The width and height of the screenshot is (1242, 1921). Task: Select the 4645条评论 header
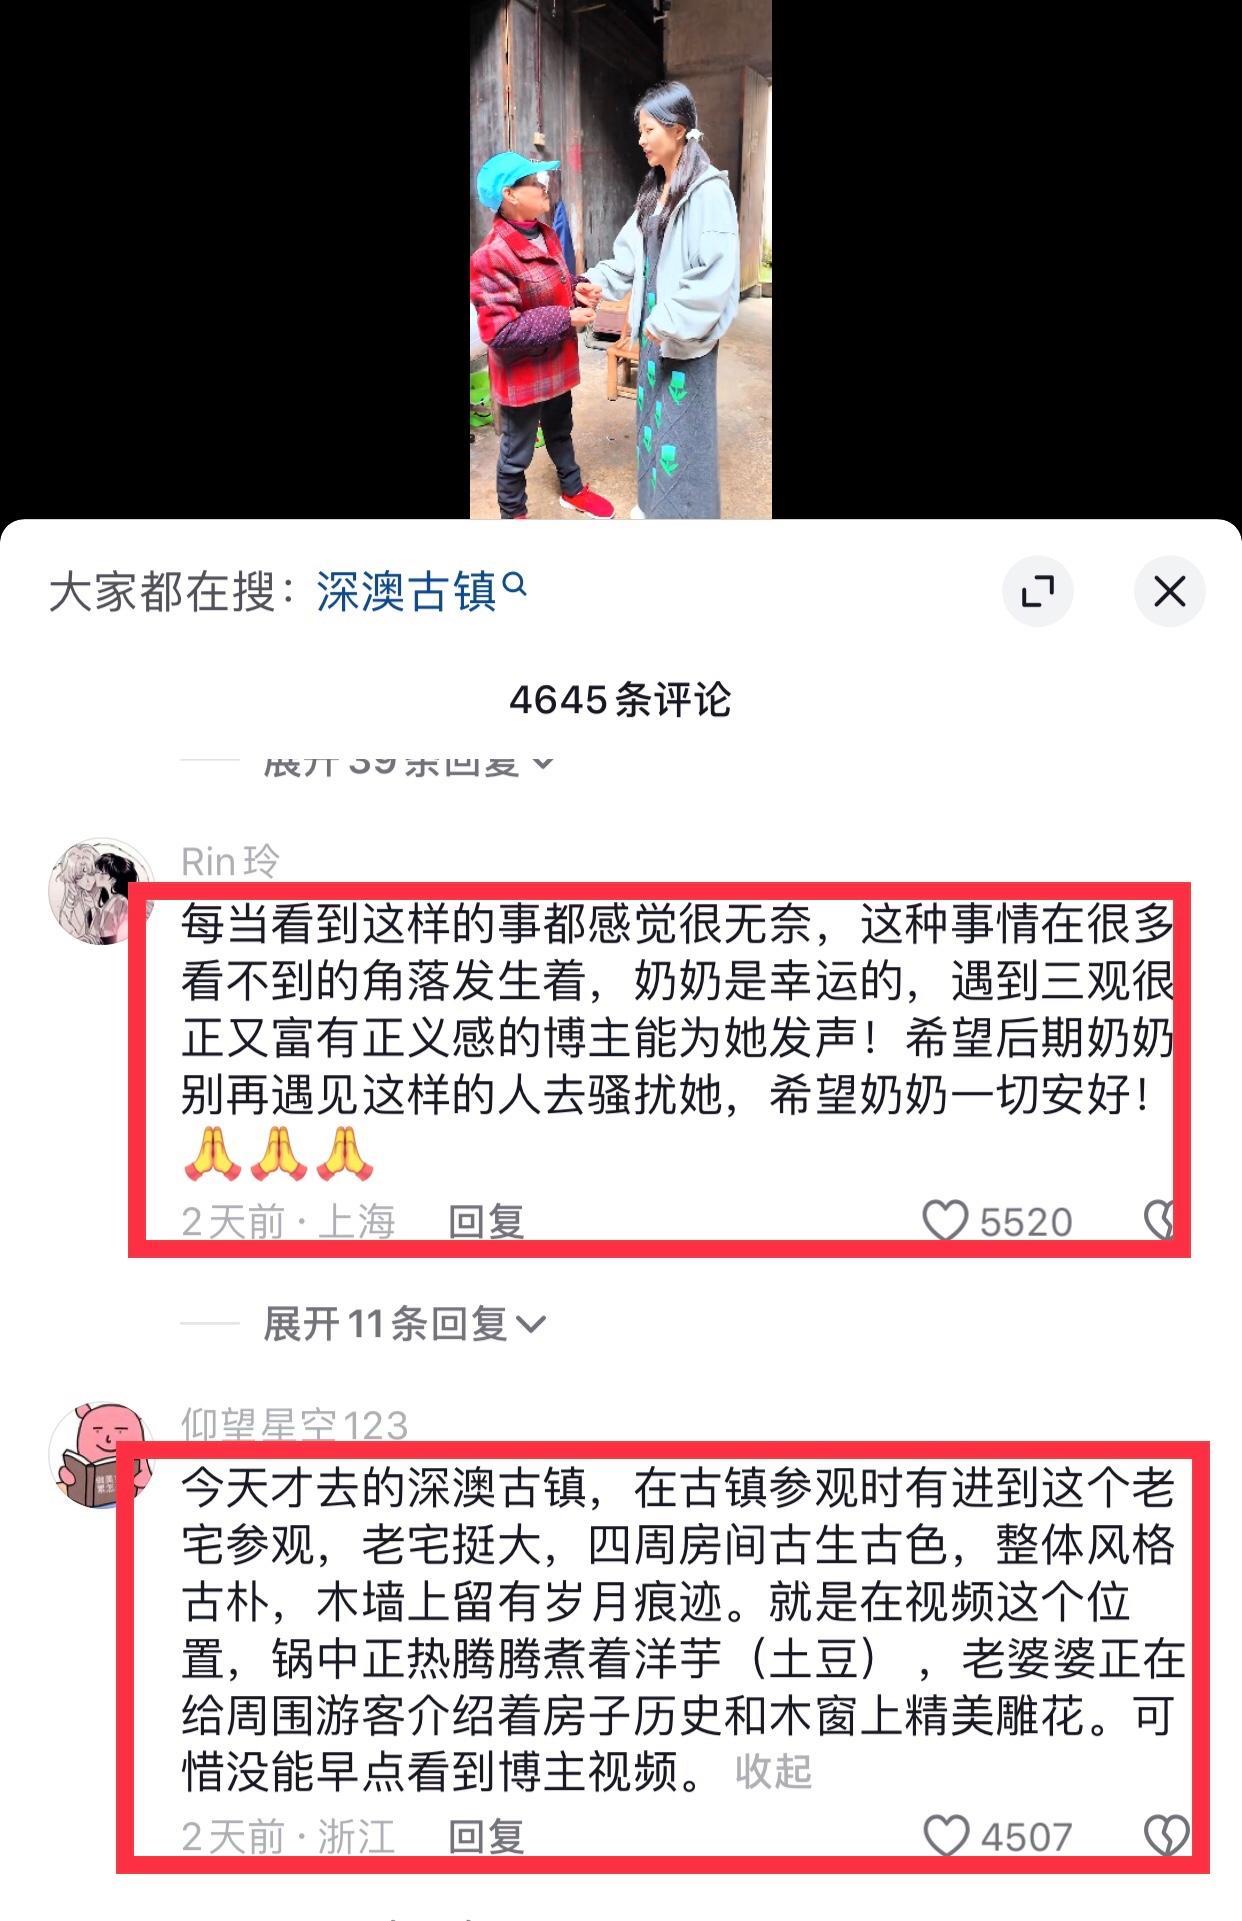pos(620,699)
